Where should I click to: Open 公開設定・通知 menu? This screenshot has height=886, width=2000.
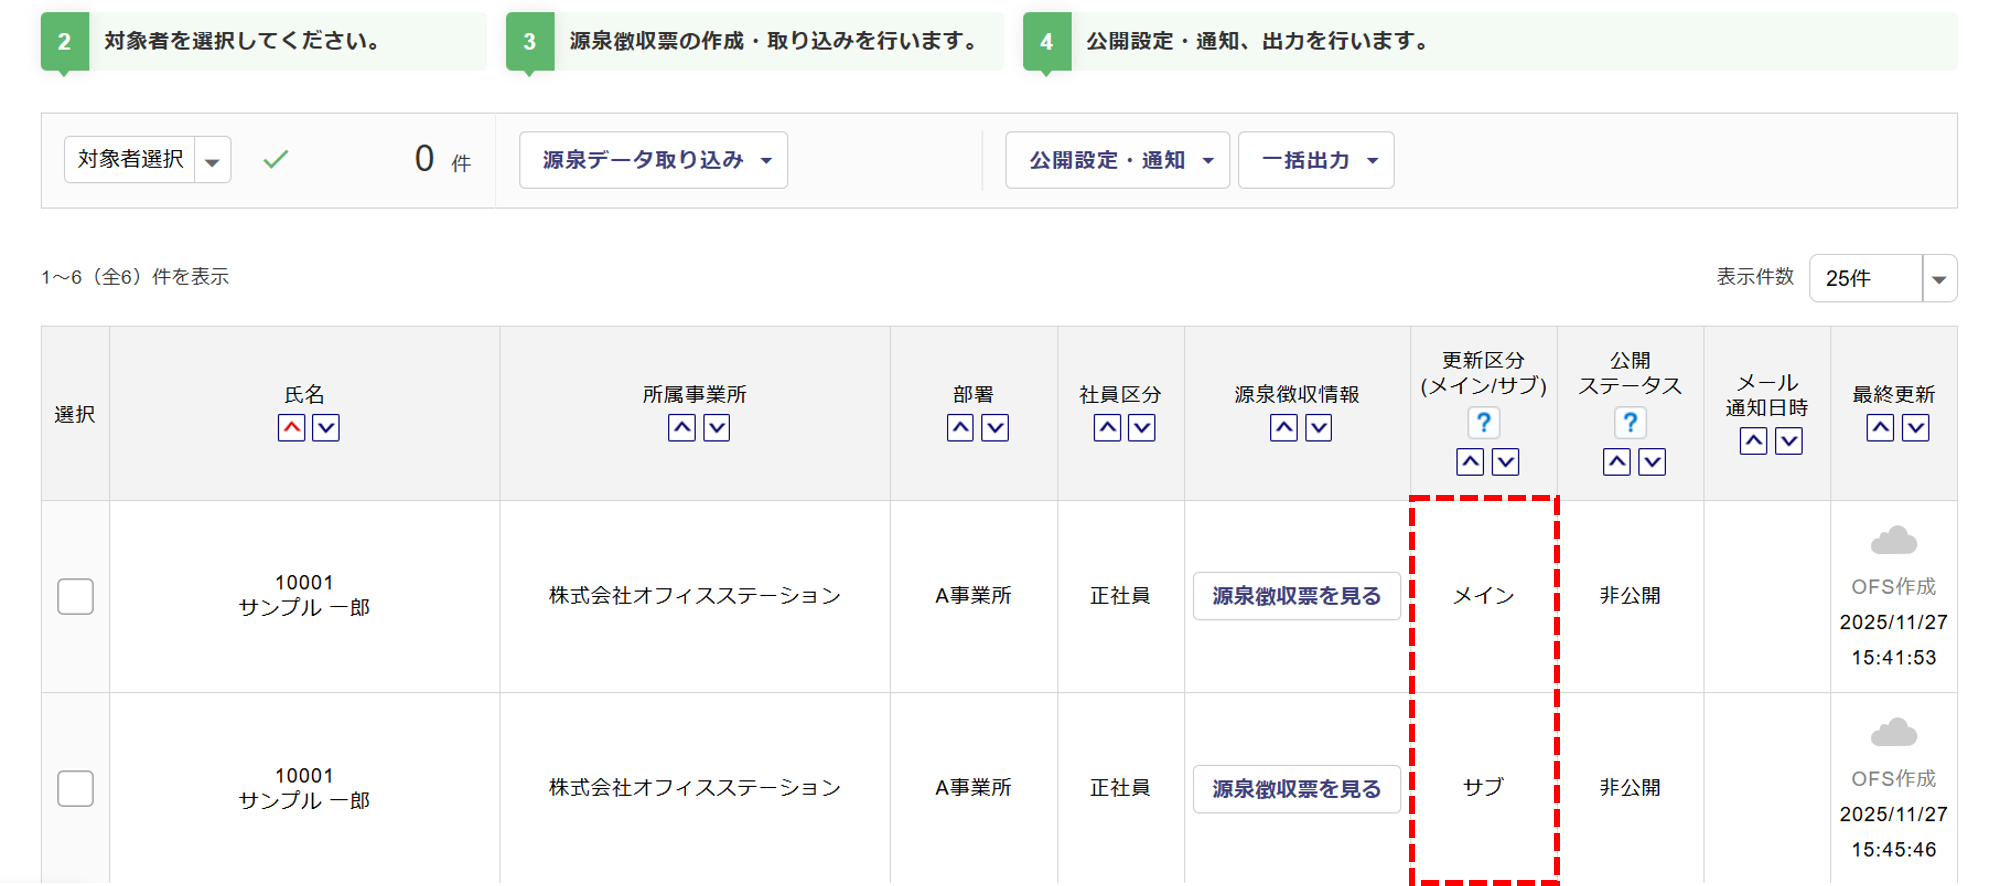point(1117,160)
